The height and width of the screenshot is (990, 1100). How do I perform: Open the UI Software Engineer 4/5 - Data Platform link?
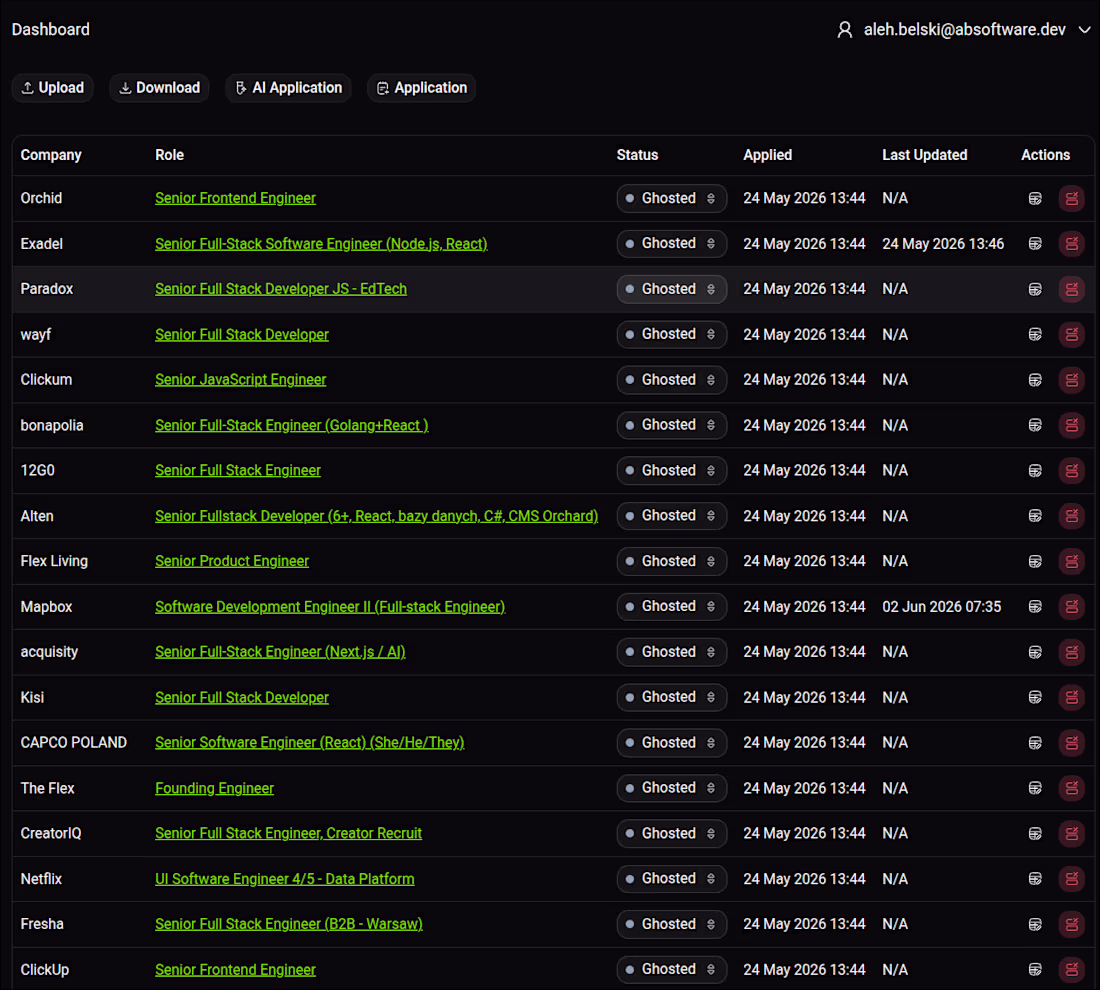pos(285,879)
